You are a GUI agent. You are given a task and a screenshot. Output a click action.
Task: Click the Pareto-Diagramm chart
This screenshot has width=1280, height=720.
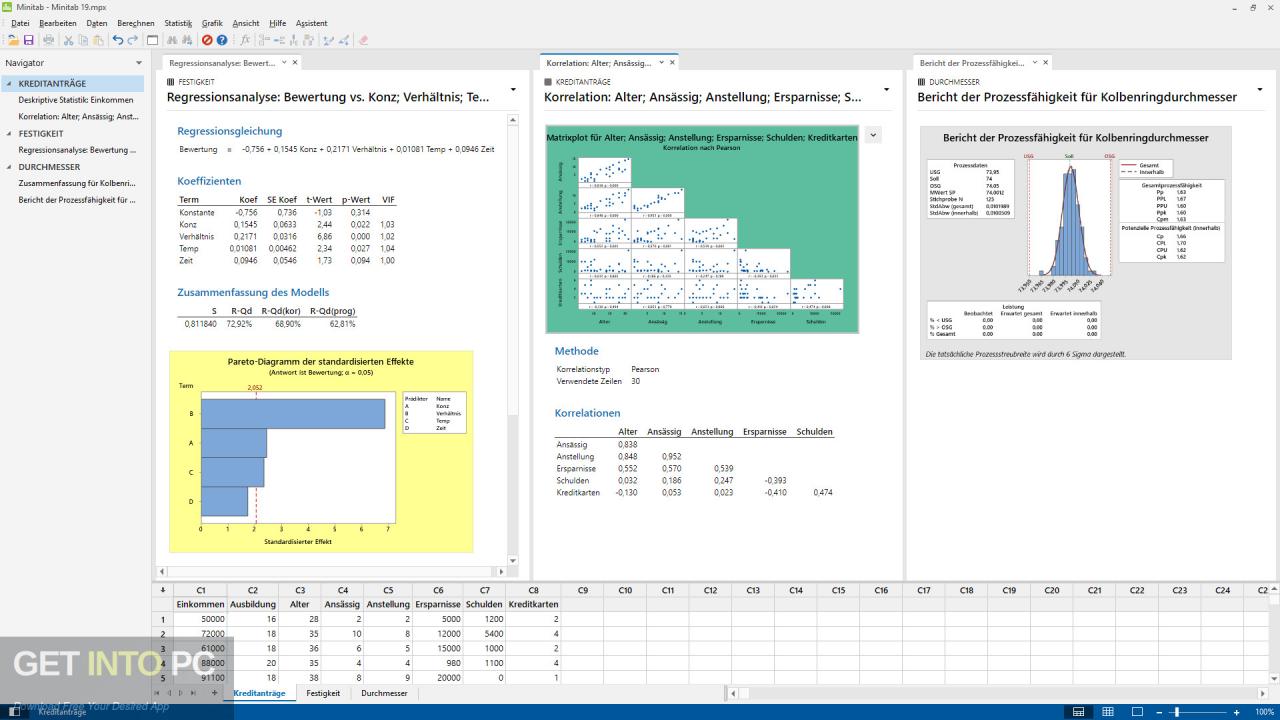pyautogui.click(x=321, y=451)
